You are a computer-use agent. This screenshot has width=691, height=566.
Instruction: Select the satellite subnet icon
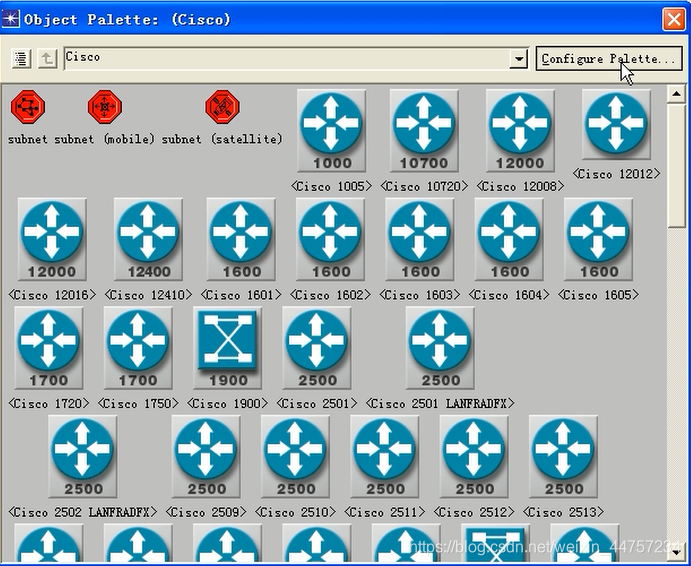pos(223,107)
